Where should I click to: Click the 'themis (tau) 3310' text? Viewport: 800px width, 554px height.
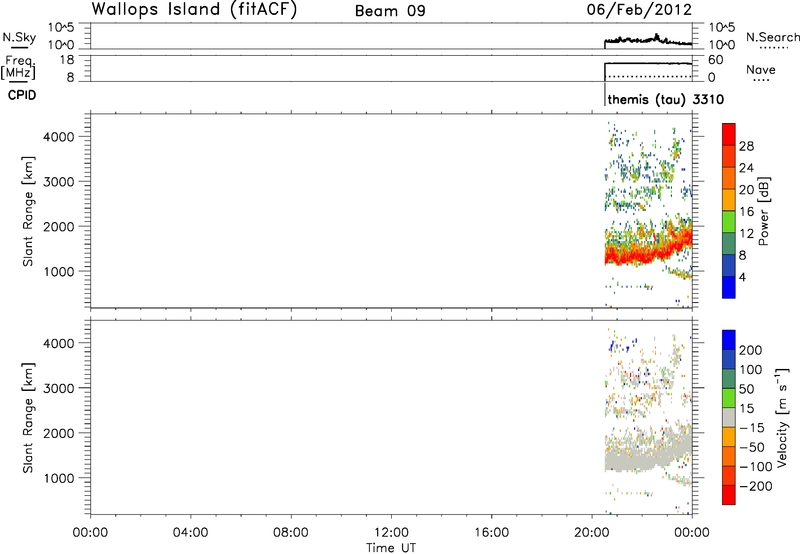point(666,99)
